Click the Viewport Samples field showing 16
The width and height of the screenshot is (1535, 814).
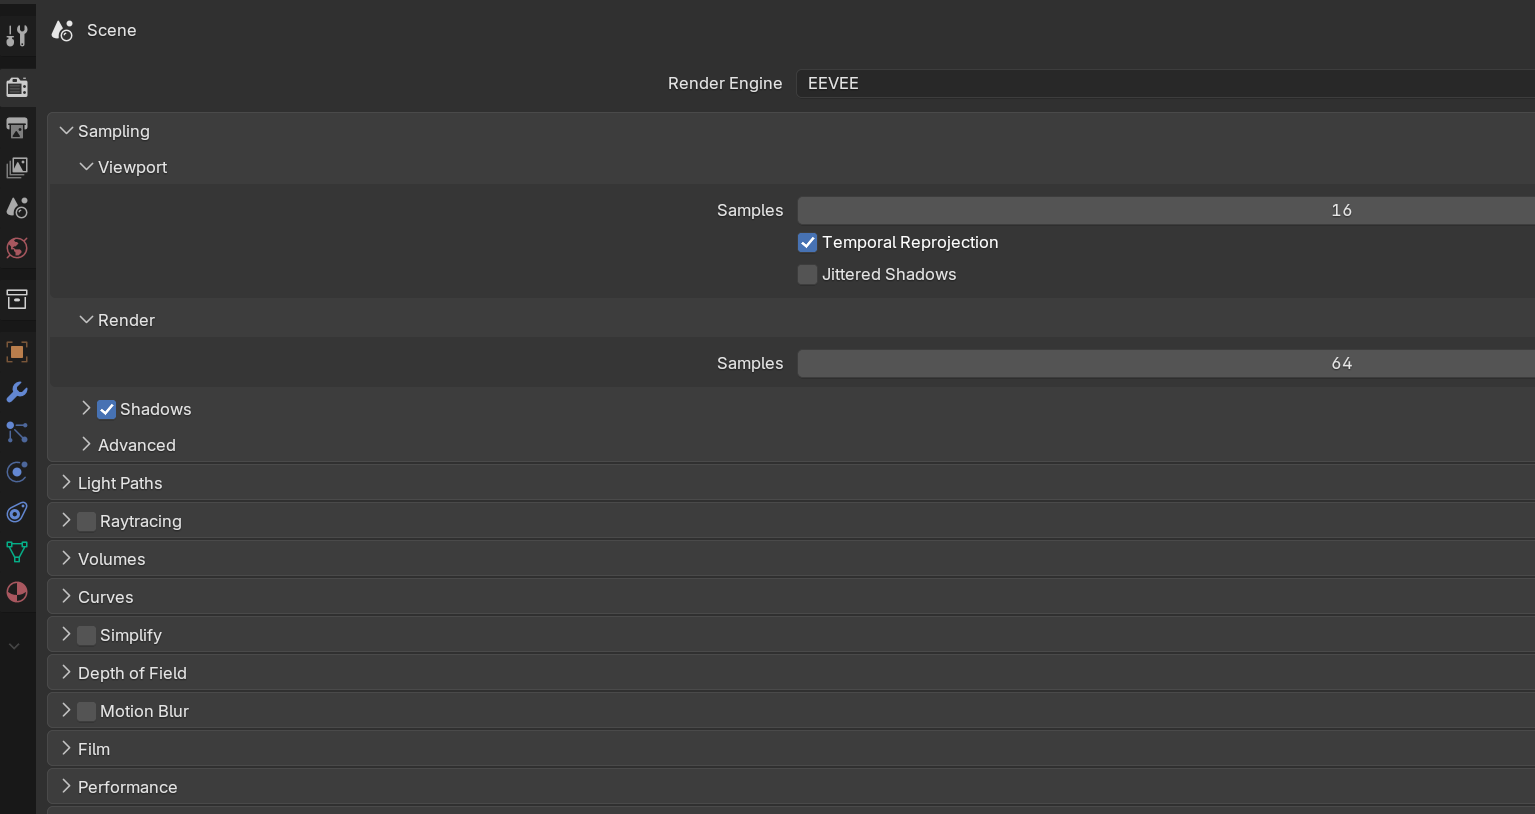click(x=1166, y=210)
